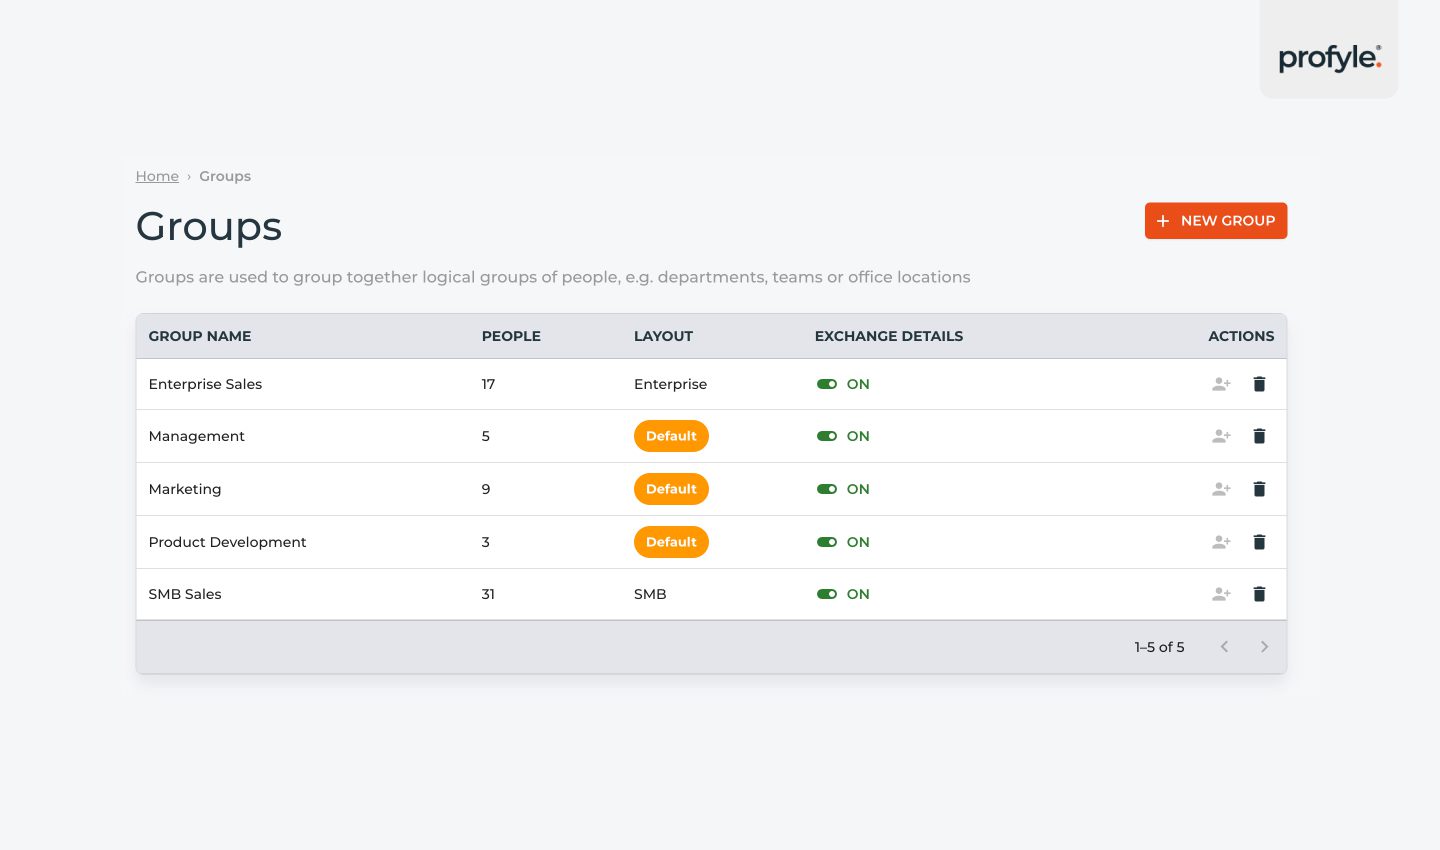The width and height of the screenshot is (1440, 850).
Task: Click the Enterprise layout cell
Action: click(670, 384)
